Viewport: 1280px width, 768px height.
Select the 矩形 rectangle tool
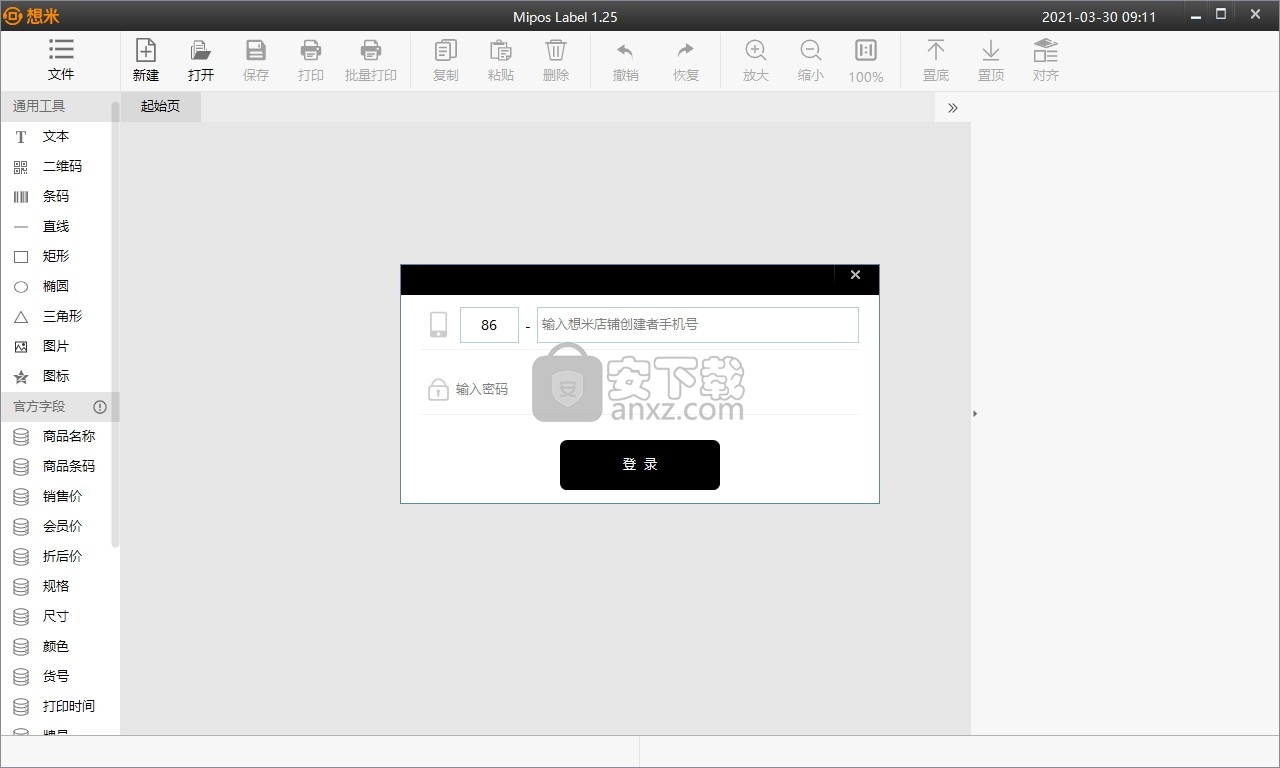click(x=56, y=256)
